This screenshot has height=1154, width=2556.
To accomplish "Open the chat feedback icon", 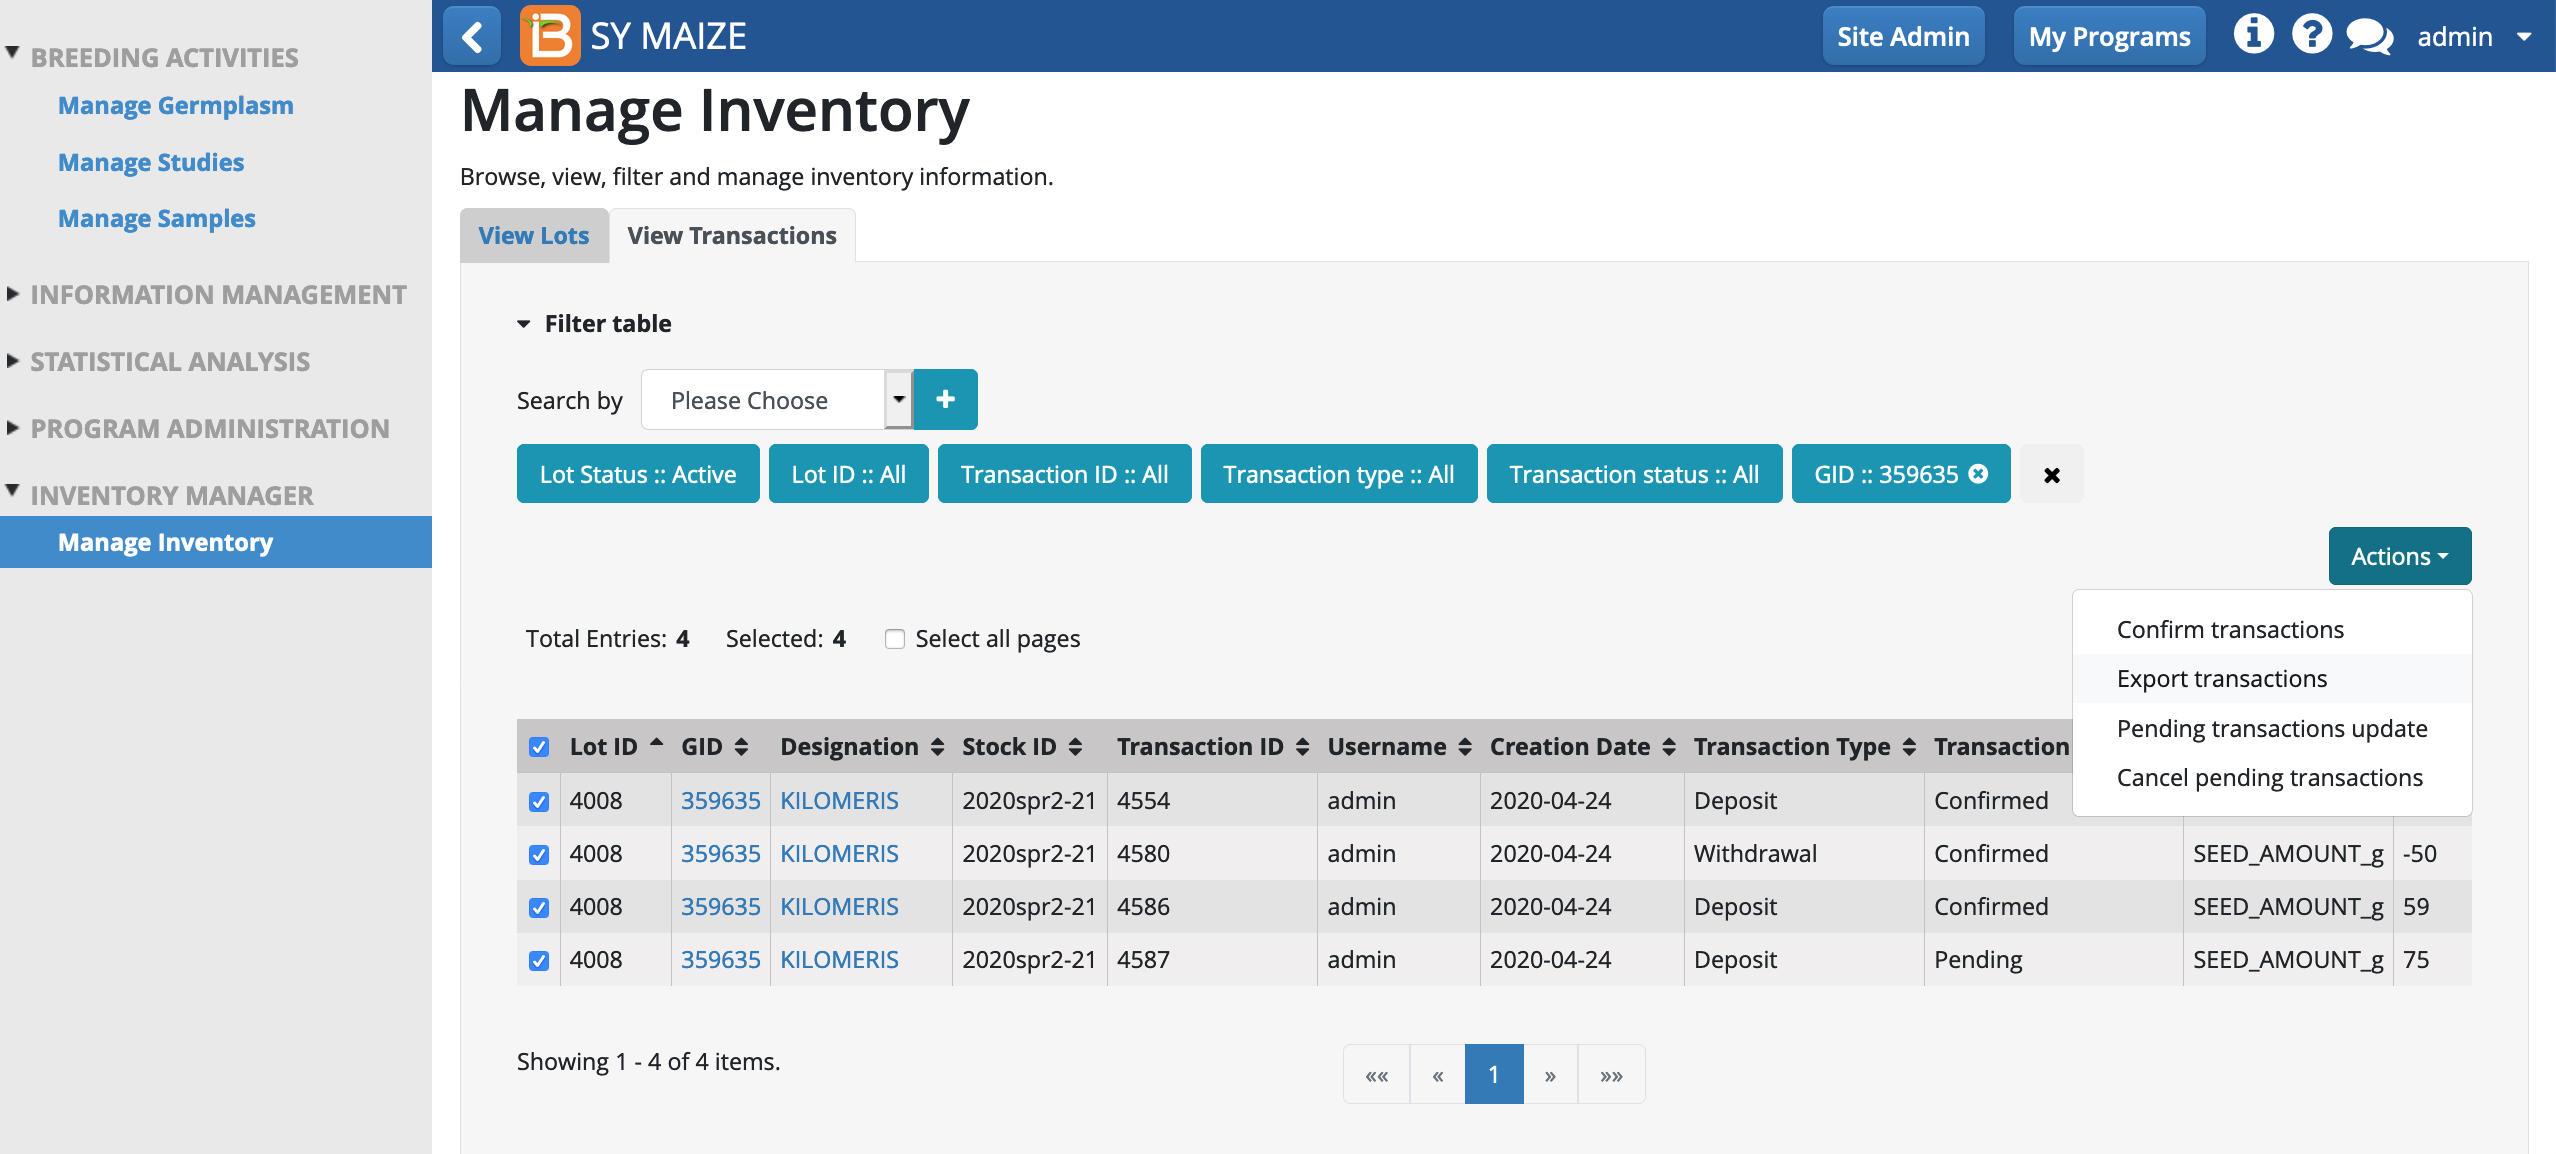I will click(x=2369, y=37).
